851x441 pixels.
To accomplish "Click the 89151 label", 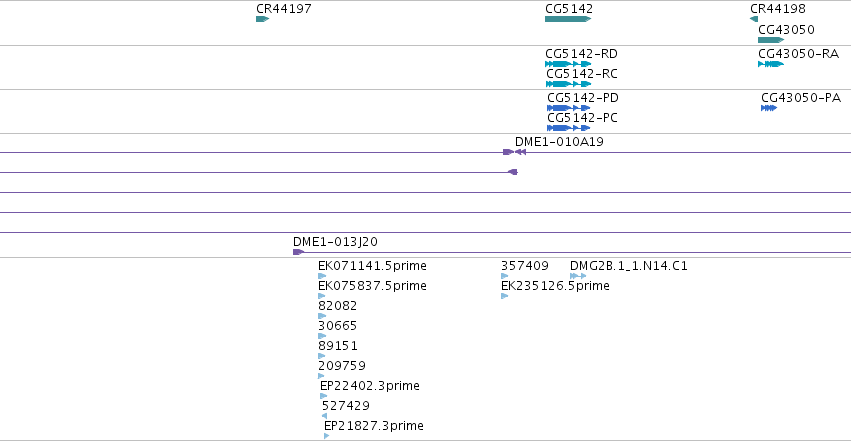I will pyautogui.click(x=338, y=346).
